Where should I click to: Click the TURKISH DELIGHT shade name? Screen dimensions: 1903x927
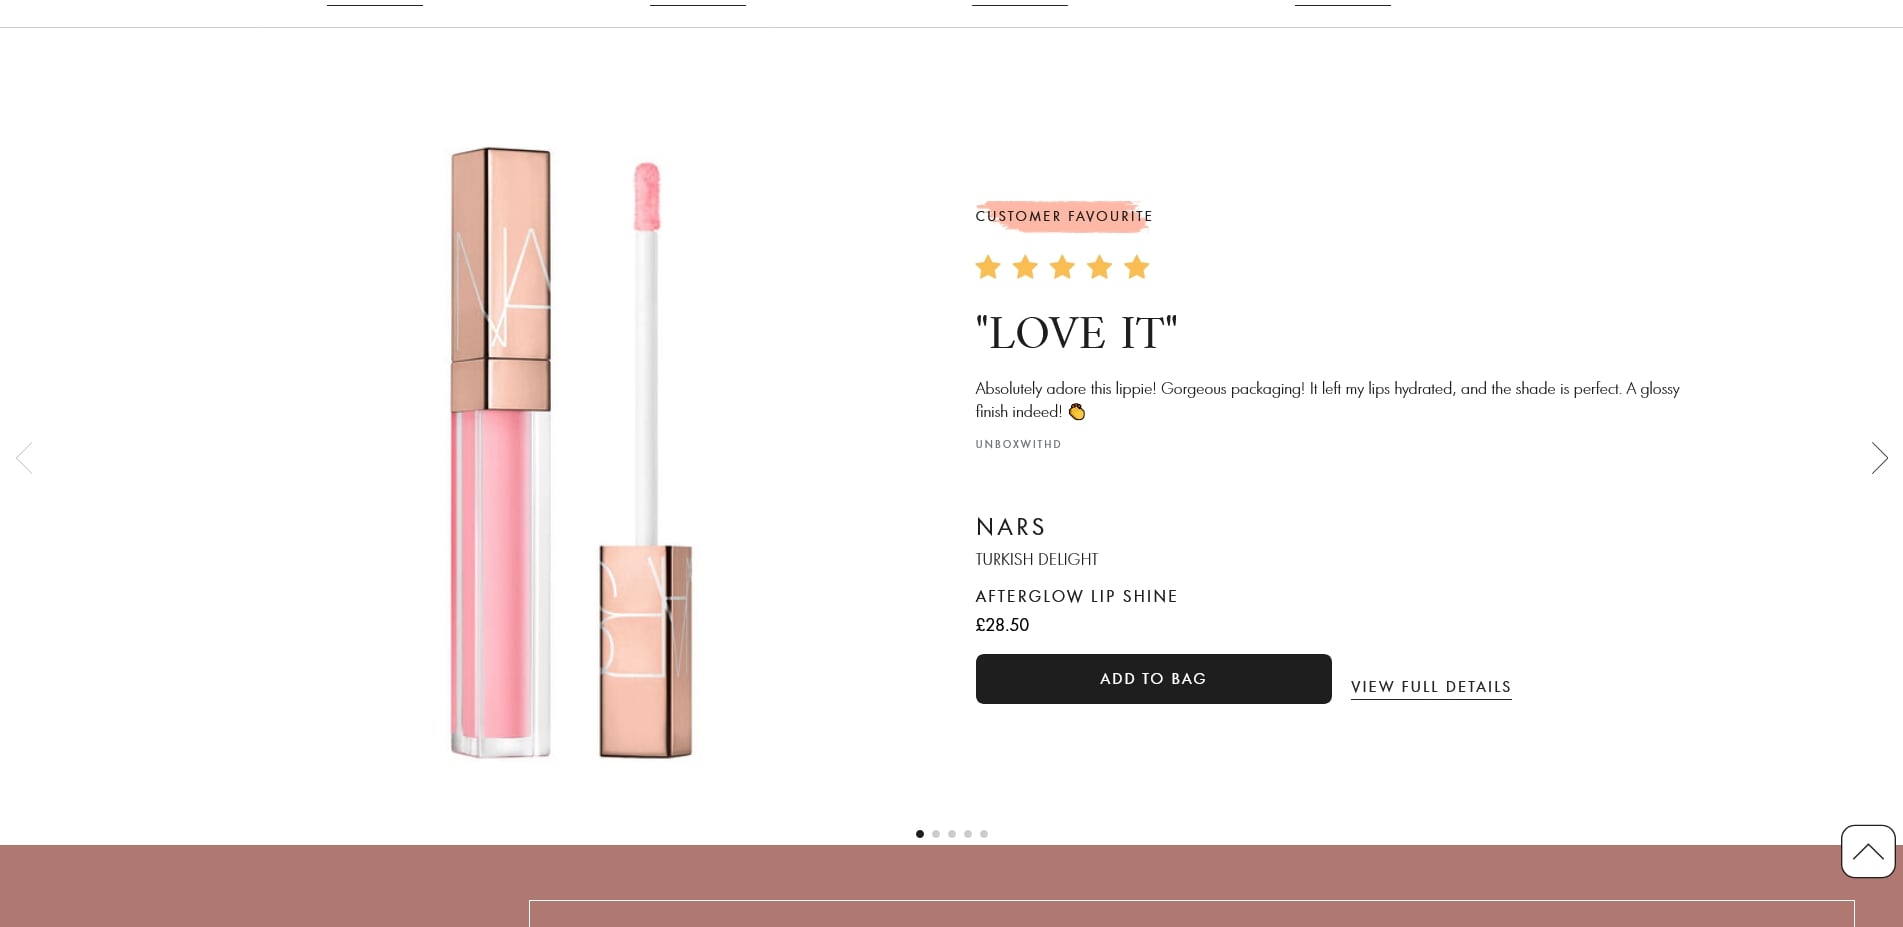[x=1036, y=559]
